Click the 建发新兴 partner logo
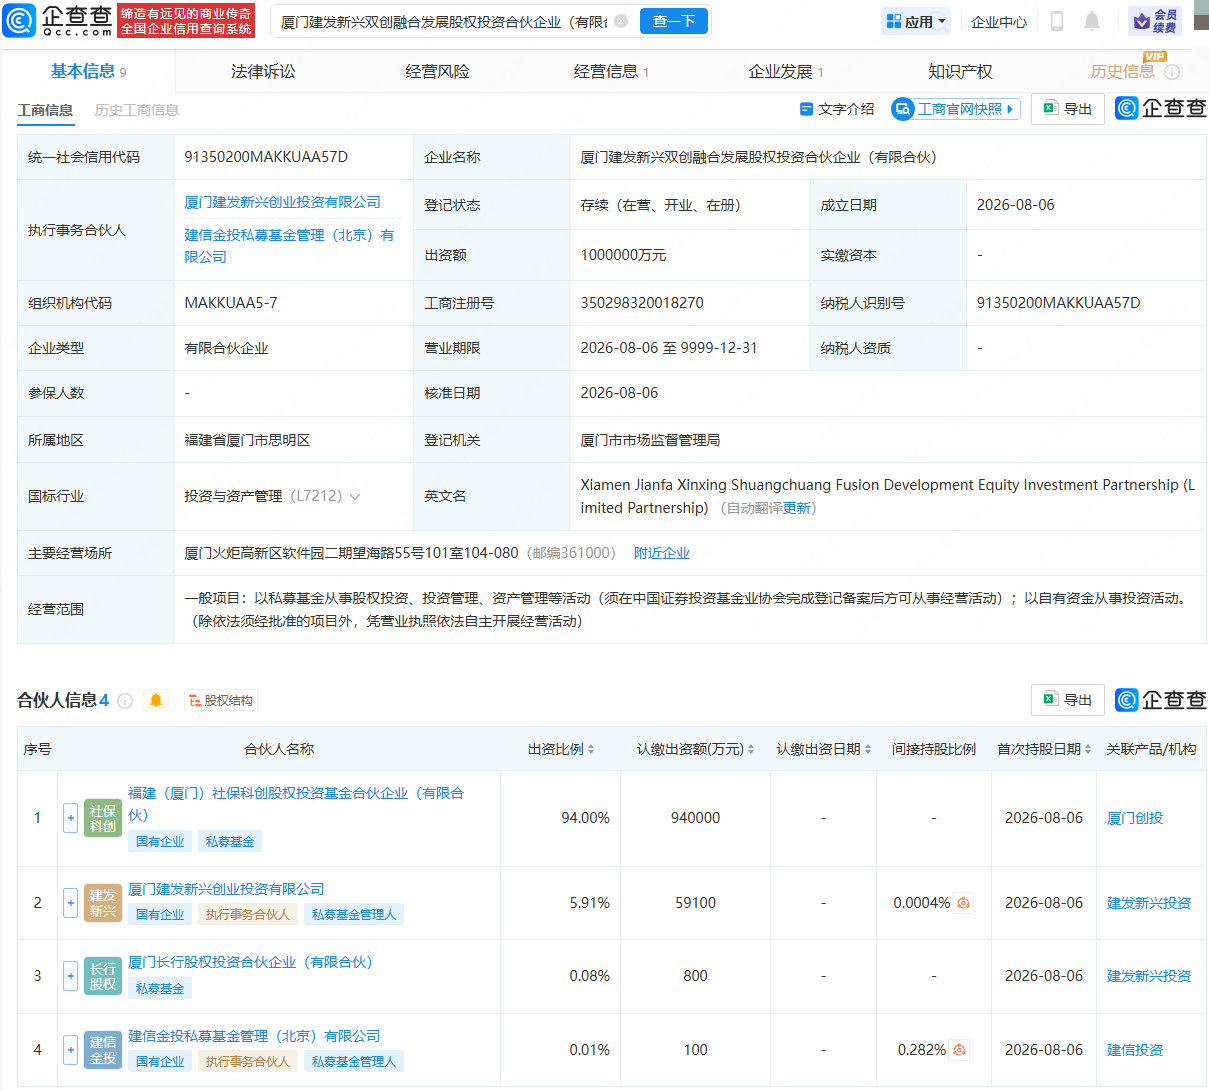 (x=102, y=903)
